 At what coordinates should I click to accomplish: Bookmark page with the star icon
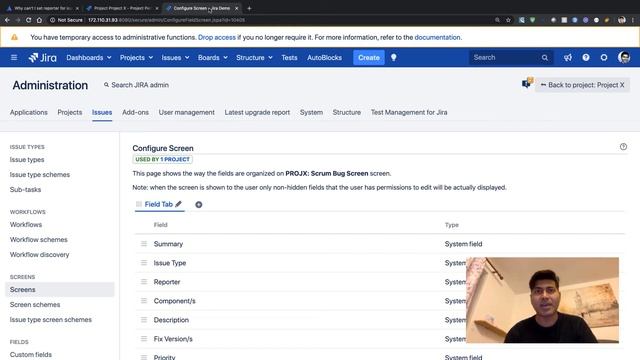click(508, 20)
